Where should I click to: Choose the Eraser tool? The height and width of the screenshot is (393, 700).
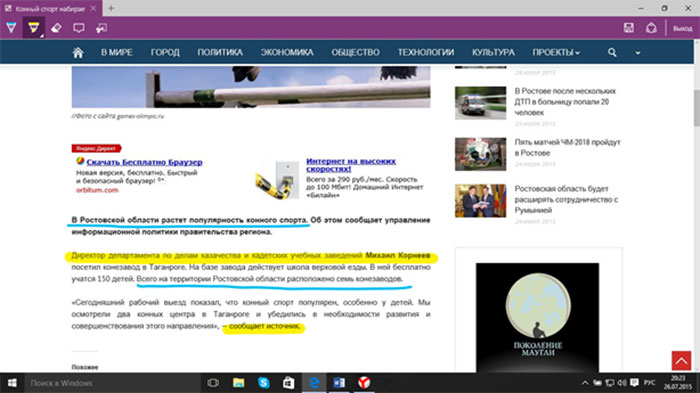56,28
